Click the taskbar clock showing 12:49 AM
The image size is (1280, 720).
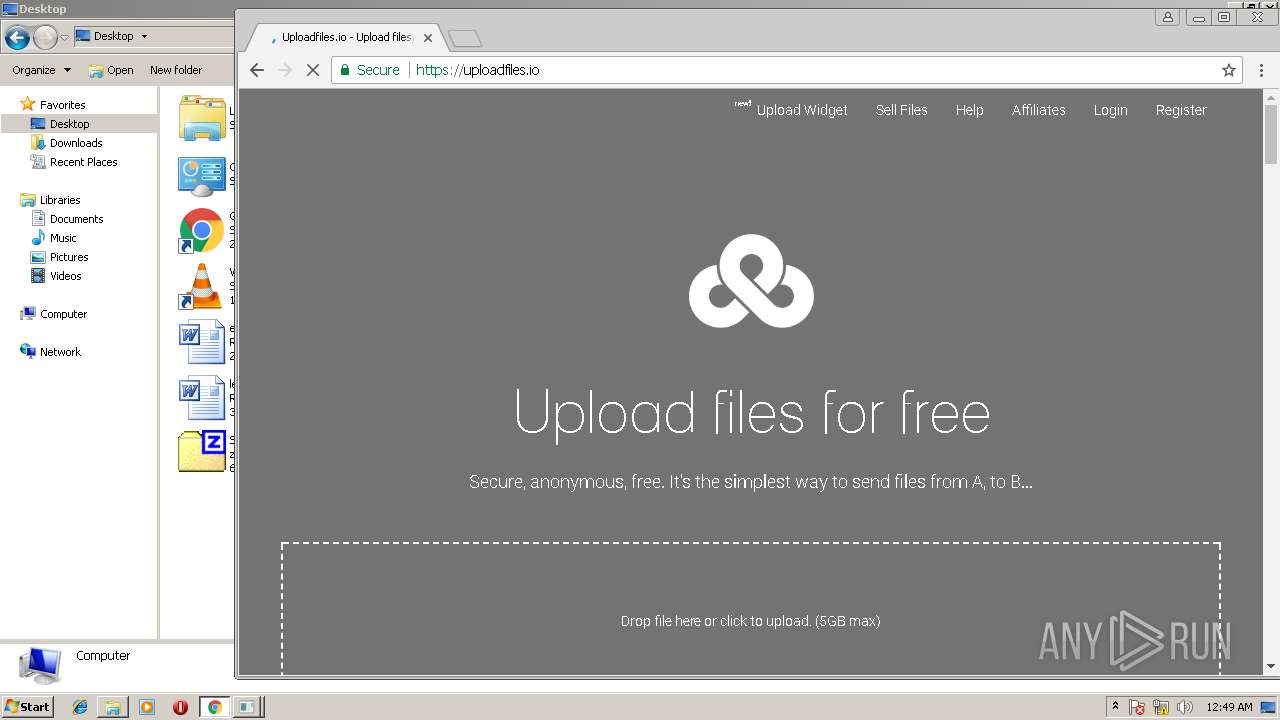click(x=1229, y=707)
